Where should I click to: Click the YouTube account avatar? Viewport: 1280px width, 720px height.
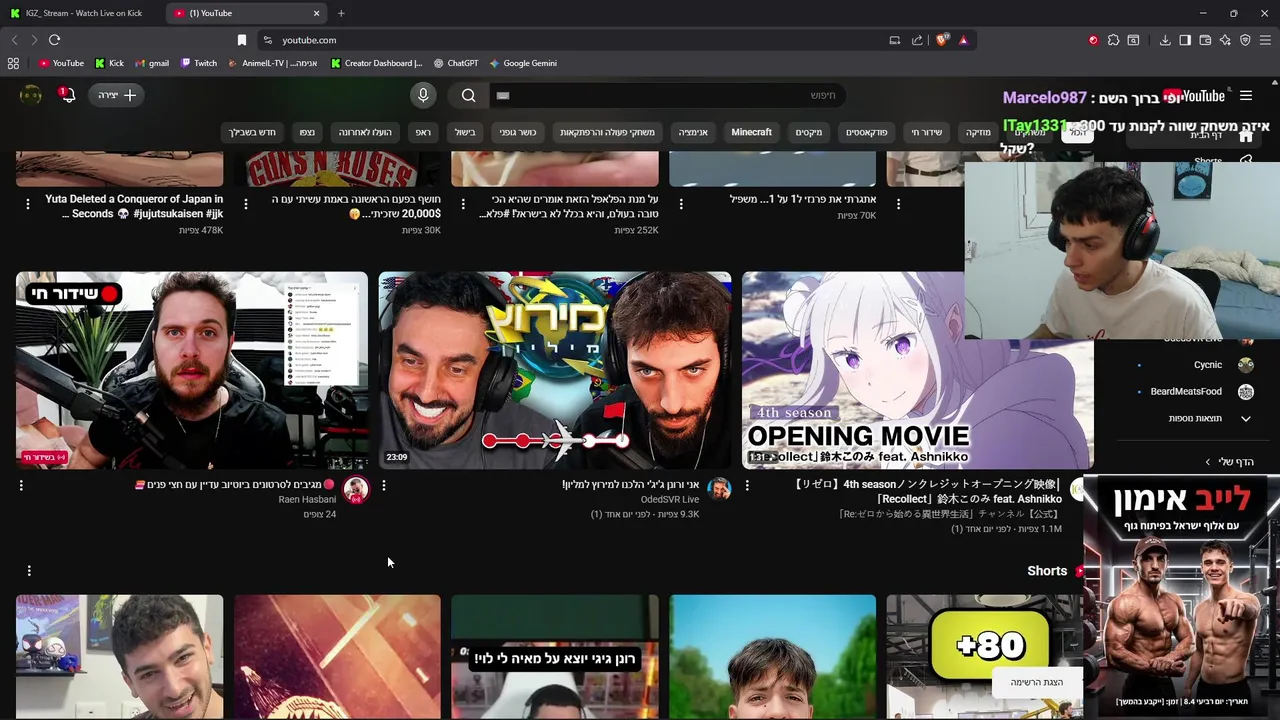[31, 95]
